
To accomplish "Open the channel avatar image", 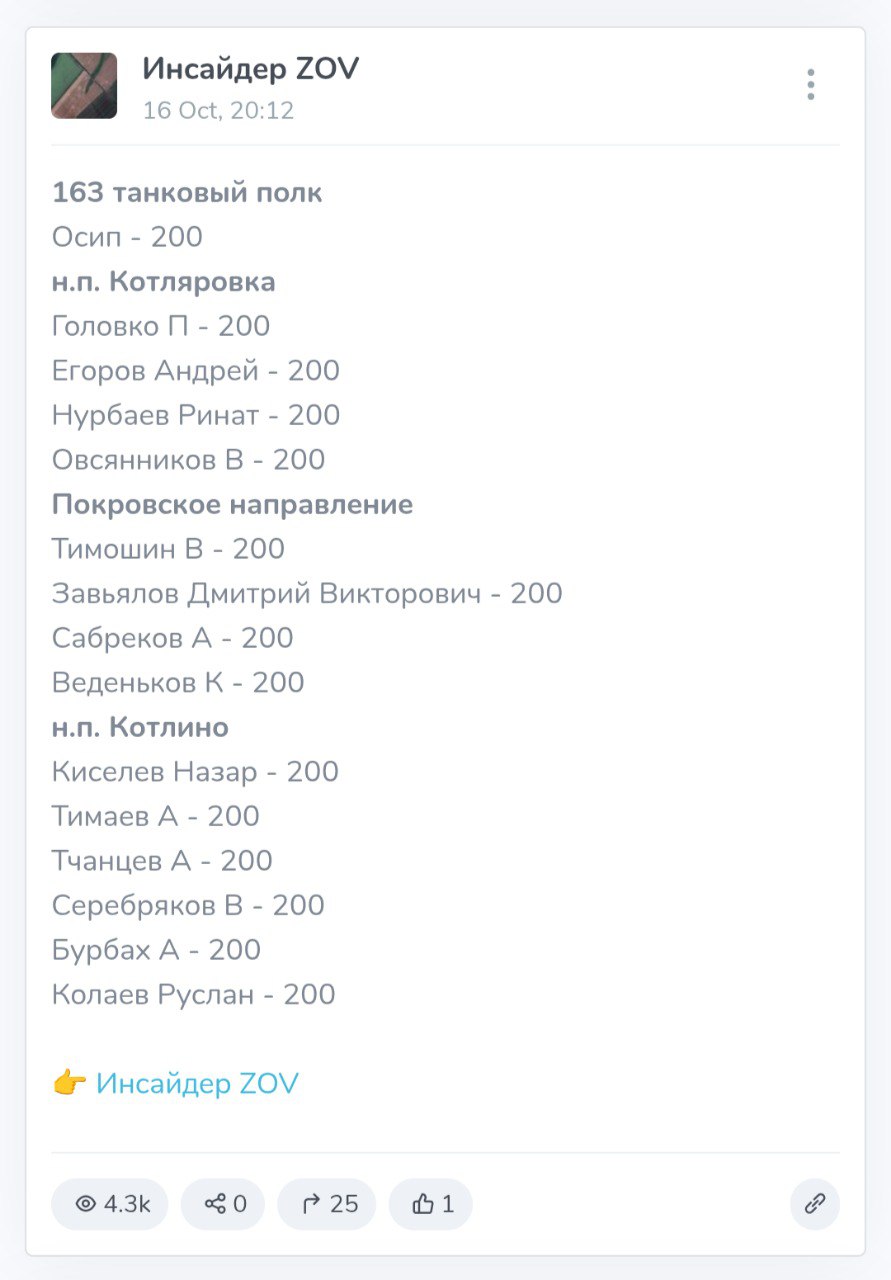I will 84,86.
